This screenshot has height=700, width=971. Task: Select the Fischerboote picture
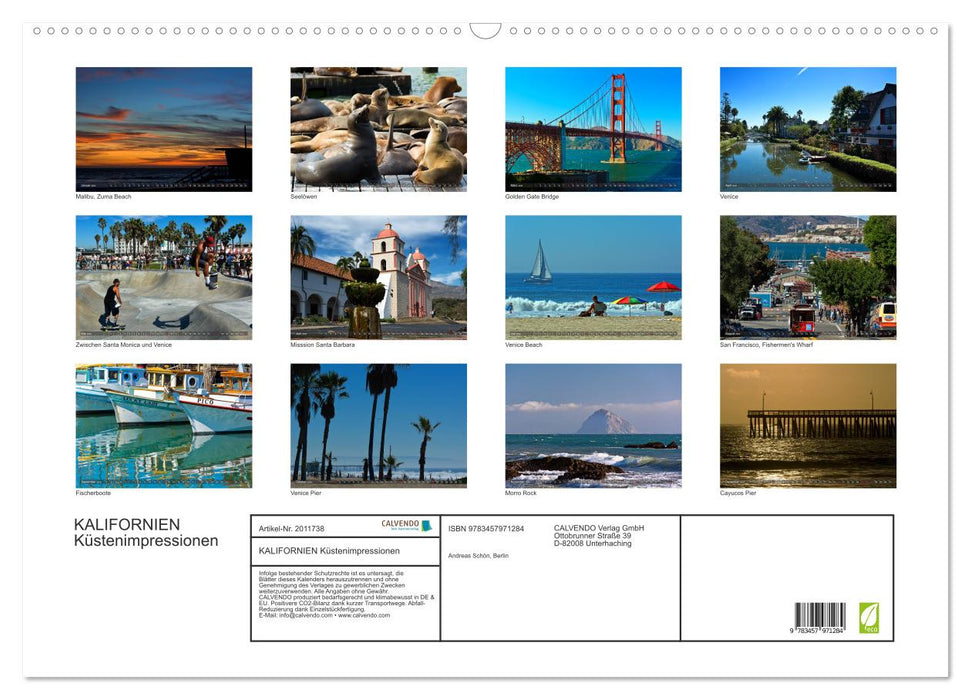coord(163,424)
